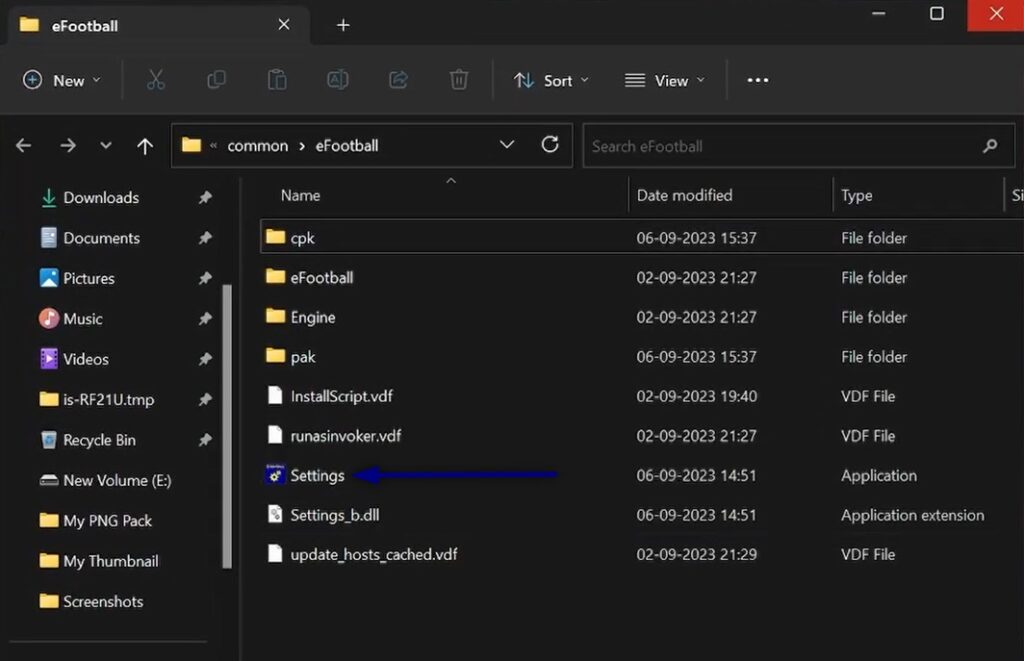Screen dimensions: 1024x661
Task: Go back with the left arrow
Action: tap(24, 145)
